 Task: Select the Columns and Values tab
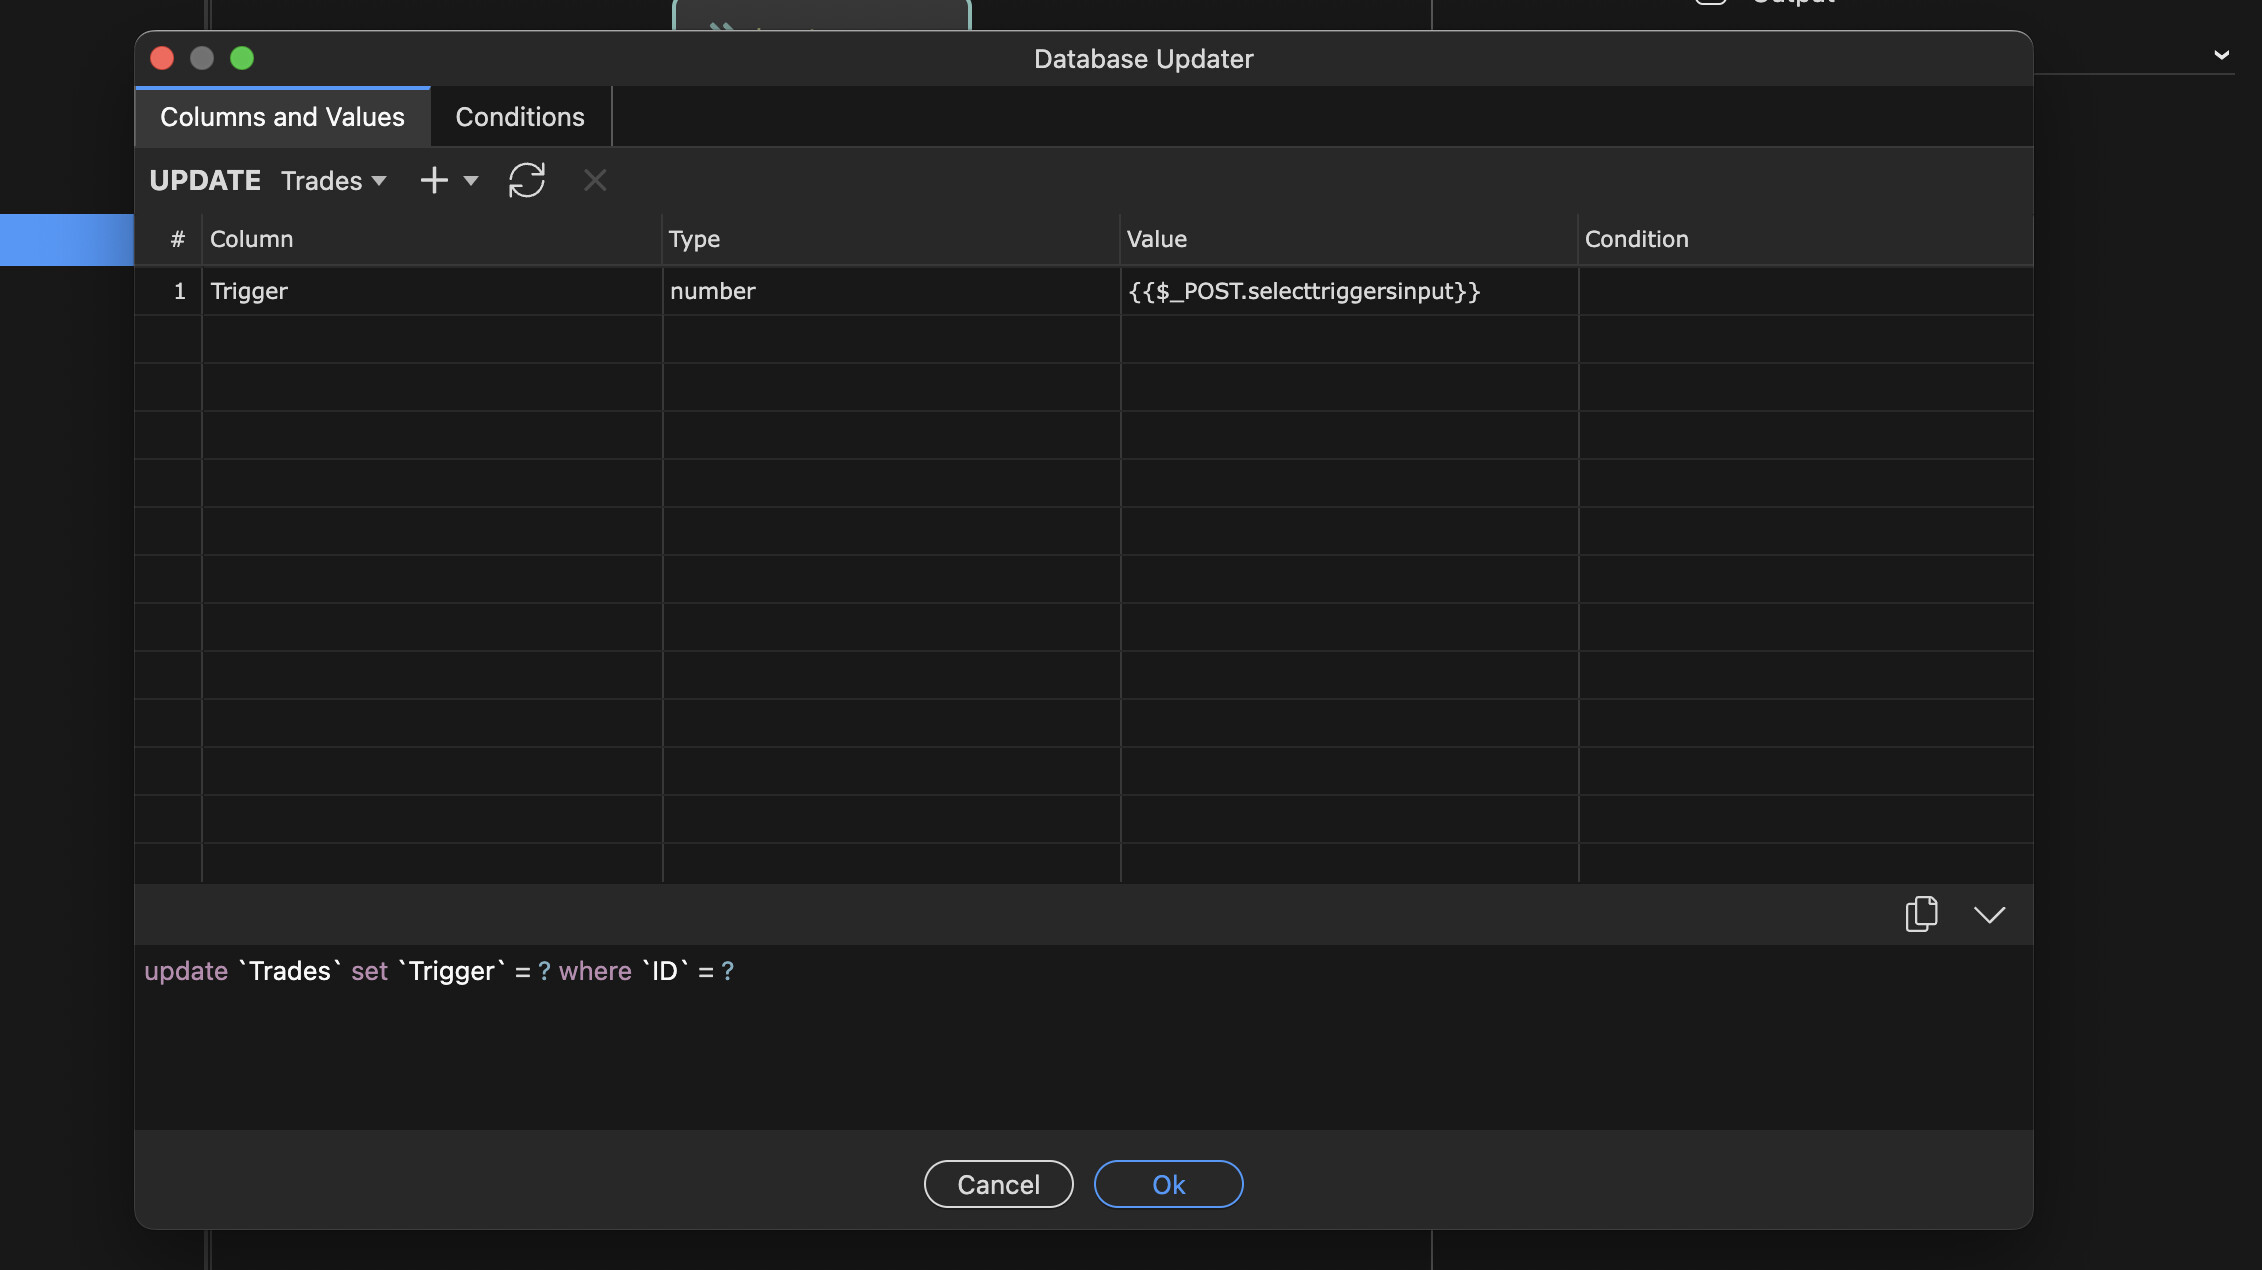pyautogui.click(x=282, y=117)
